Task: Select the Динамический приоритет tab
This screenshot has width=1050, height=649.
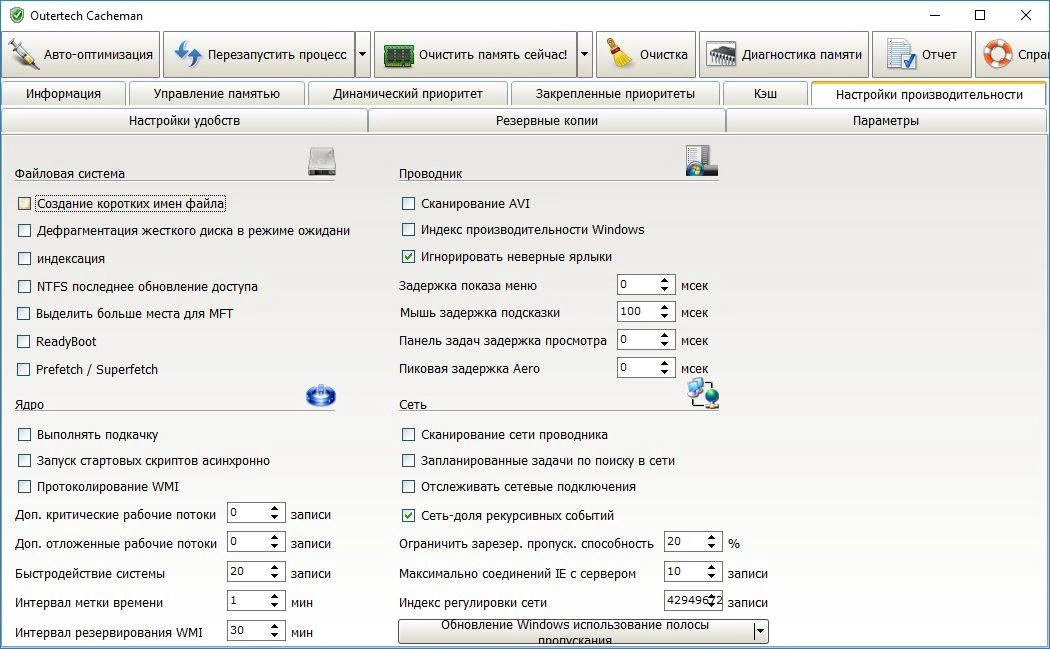Action: tap(408, 94)
